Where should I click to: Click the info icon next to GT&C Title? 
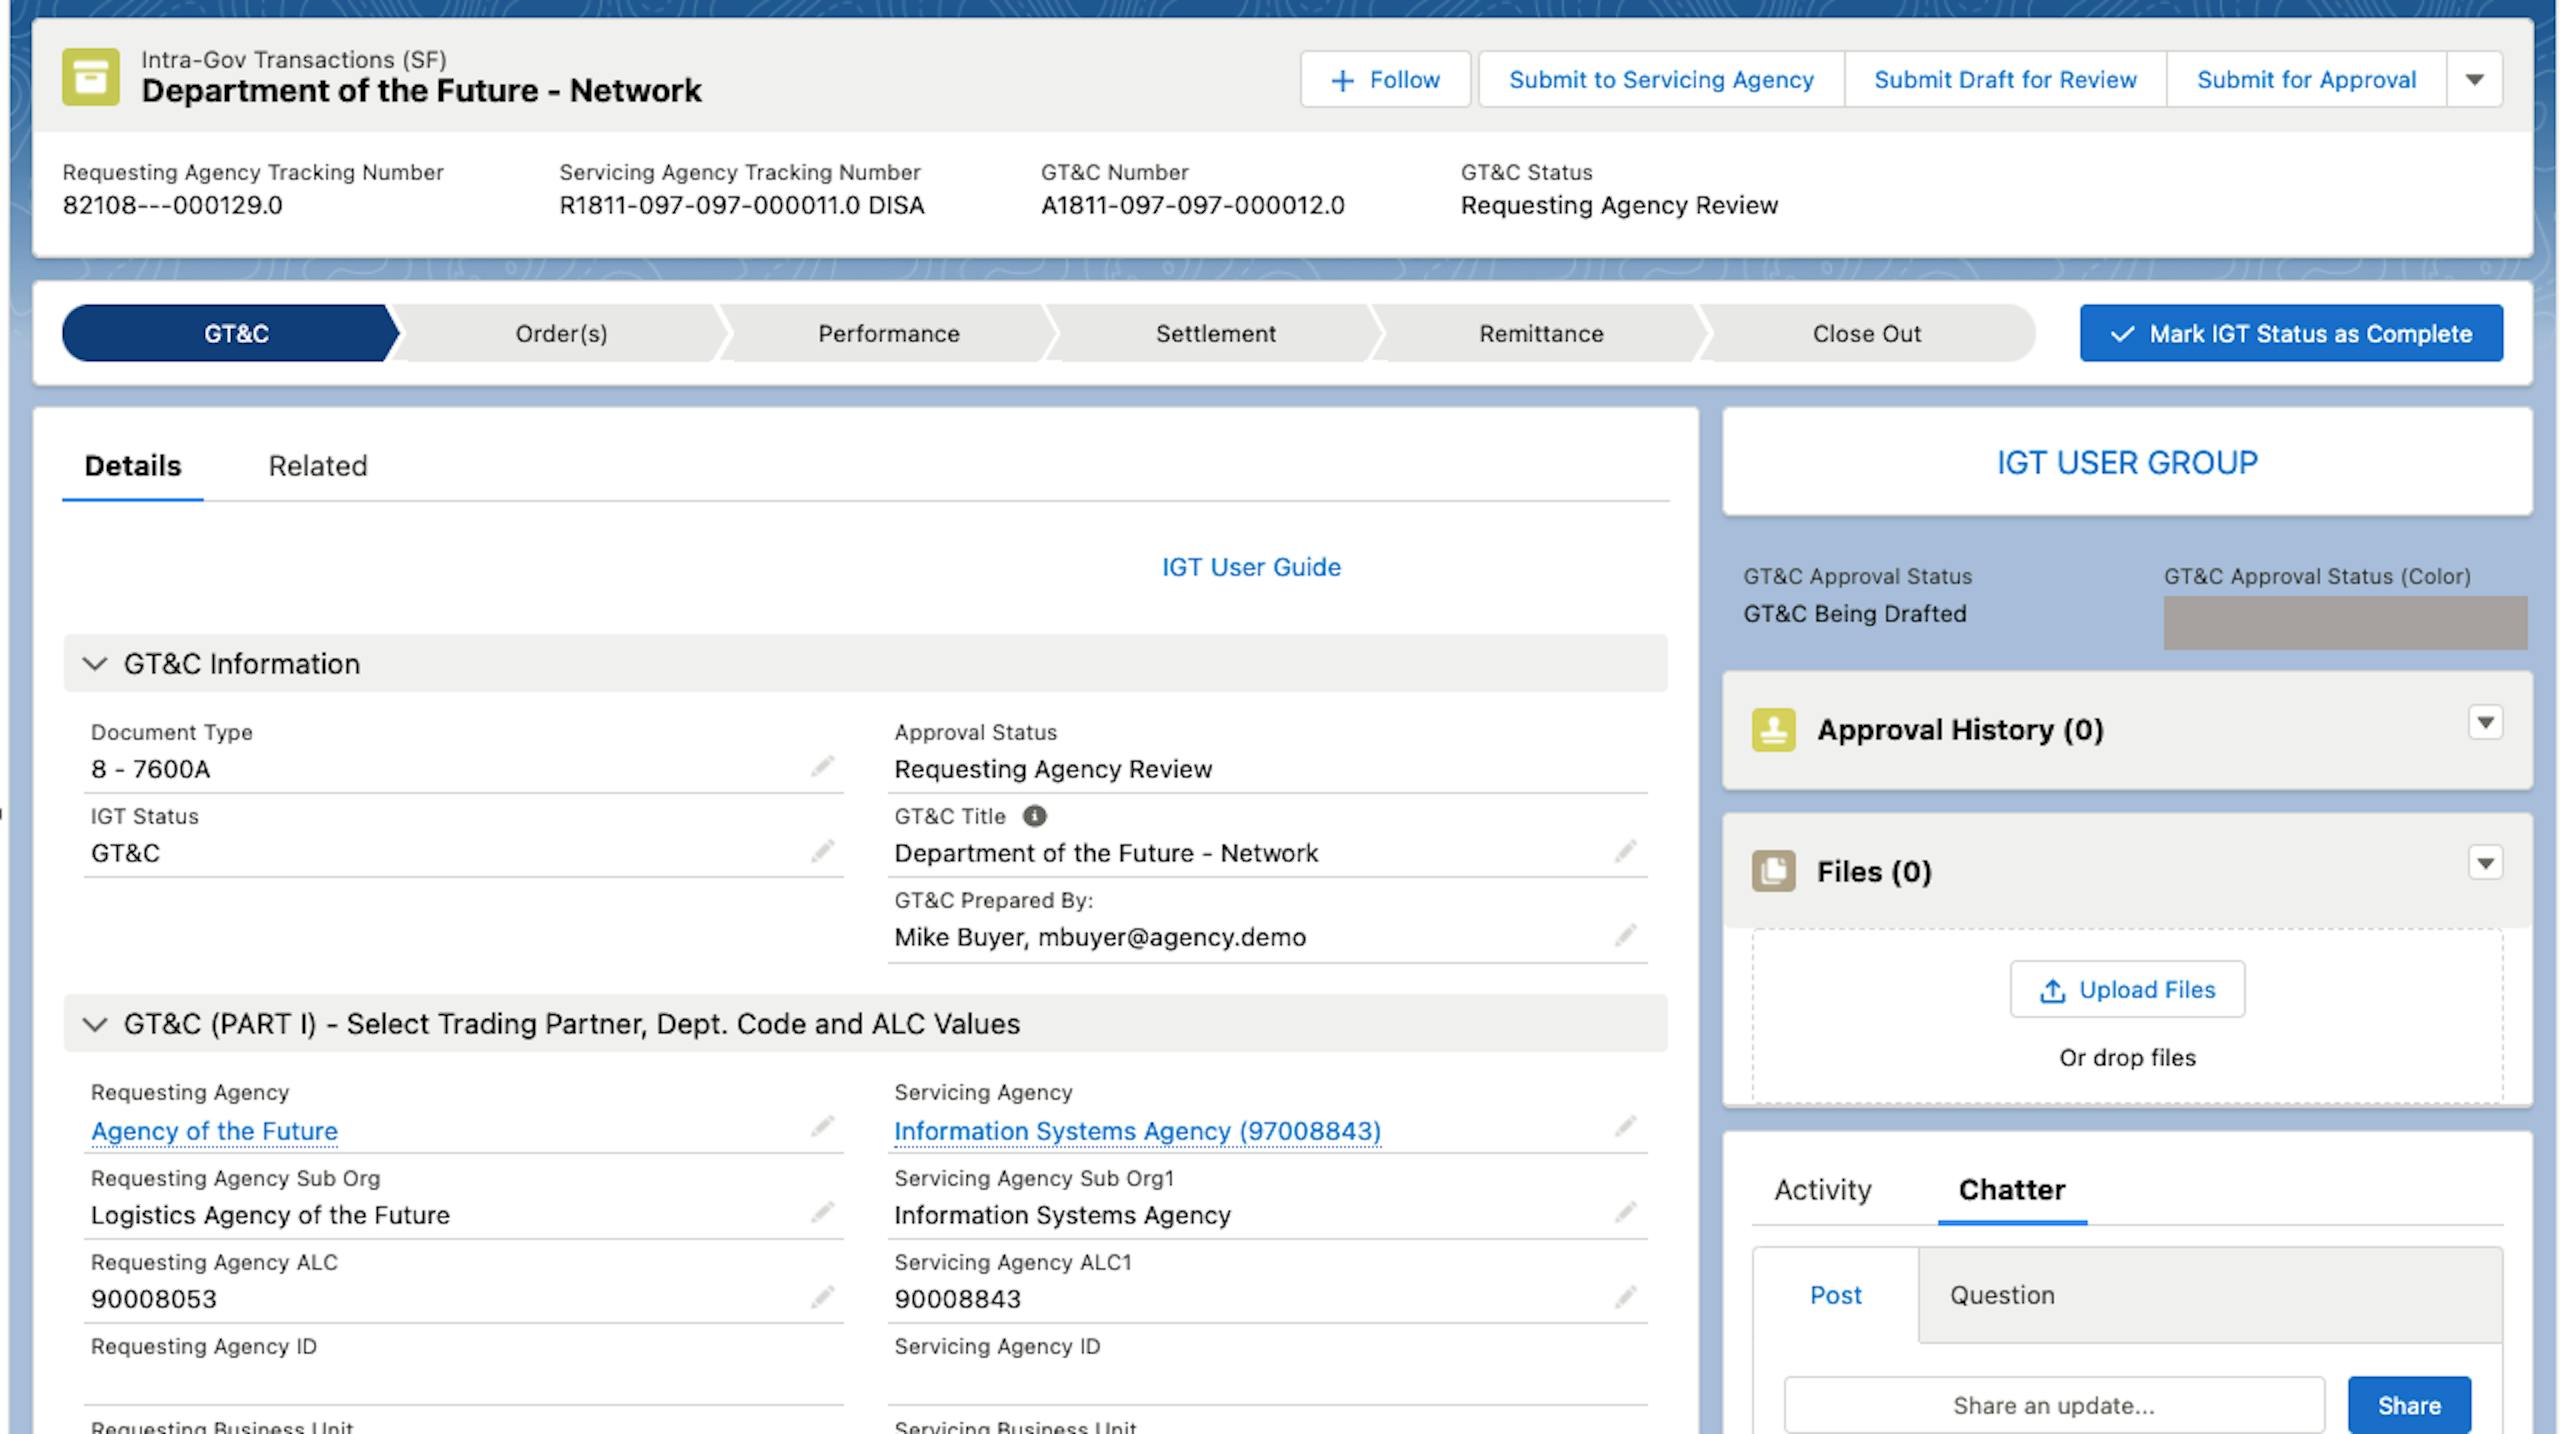coord(1034,816)
